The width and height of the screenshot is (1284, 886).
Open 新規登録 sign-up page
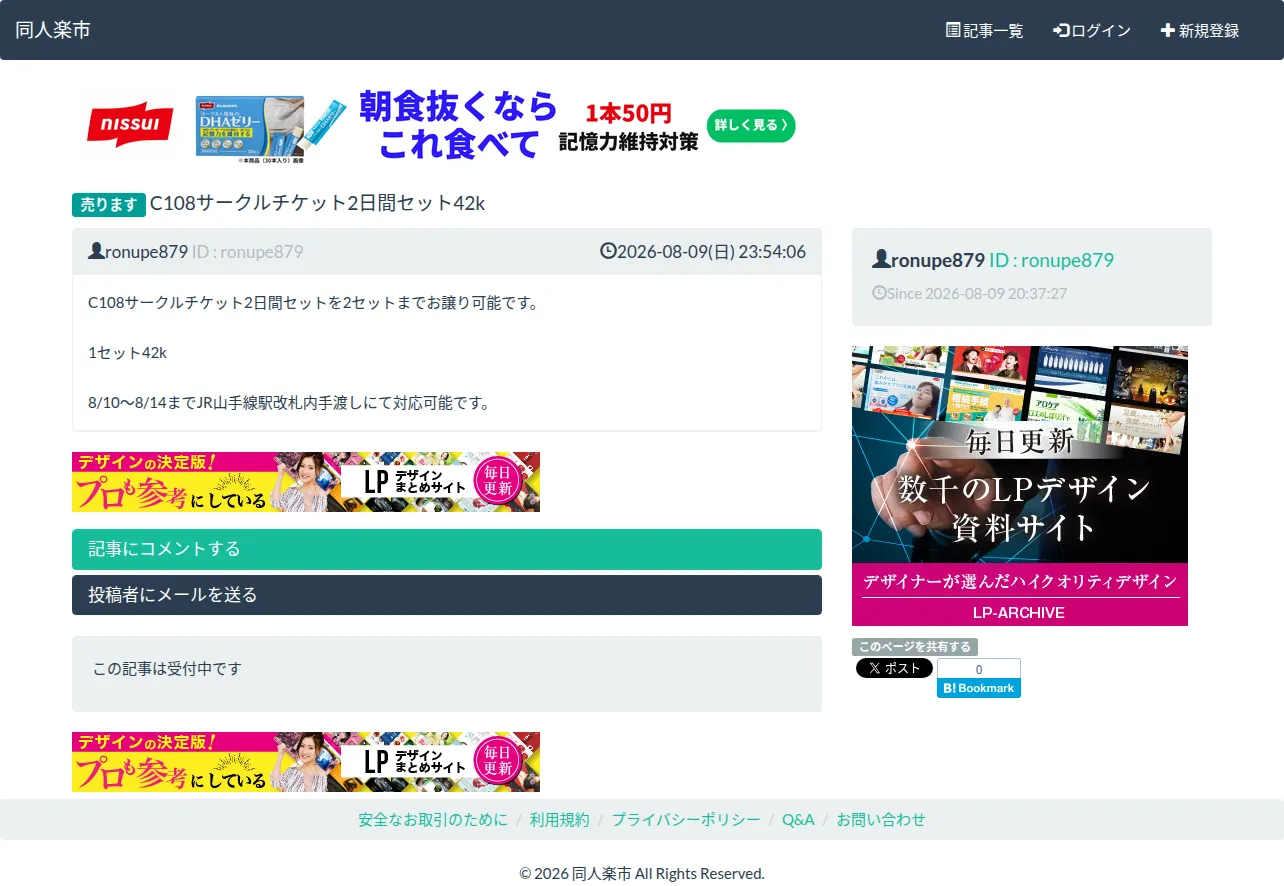pyautogui.click(x=1200, y=30)
